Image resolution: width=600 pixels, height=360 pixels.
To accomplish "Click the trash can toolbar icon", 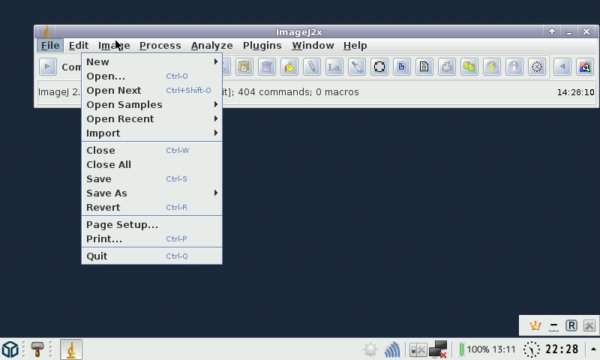I will 267,67.
